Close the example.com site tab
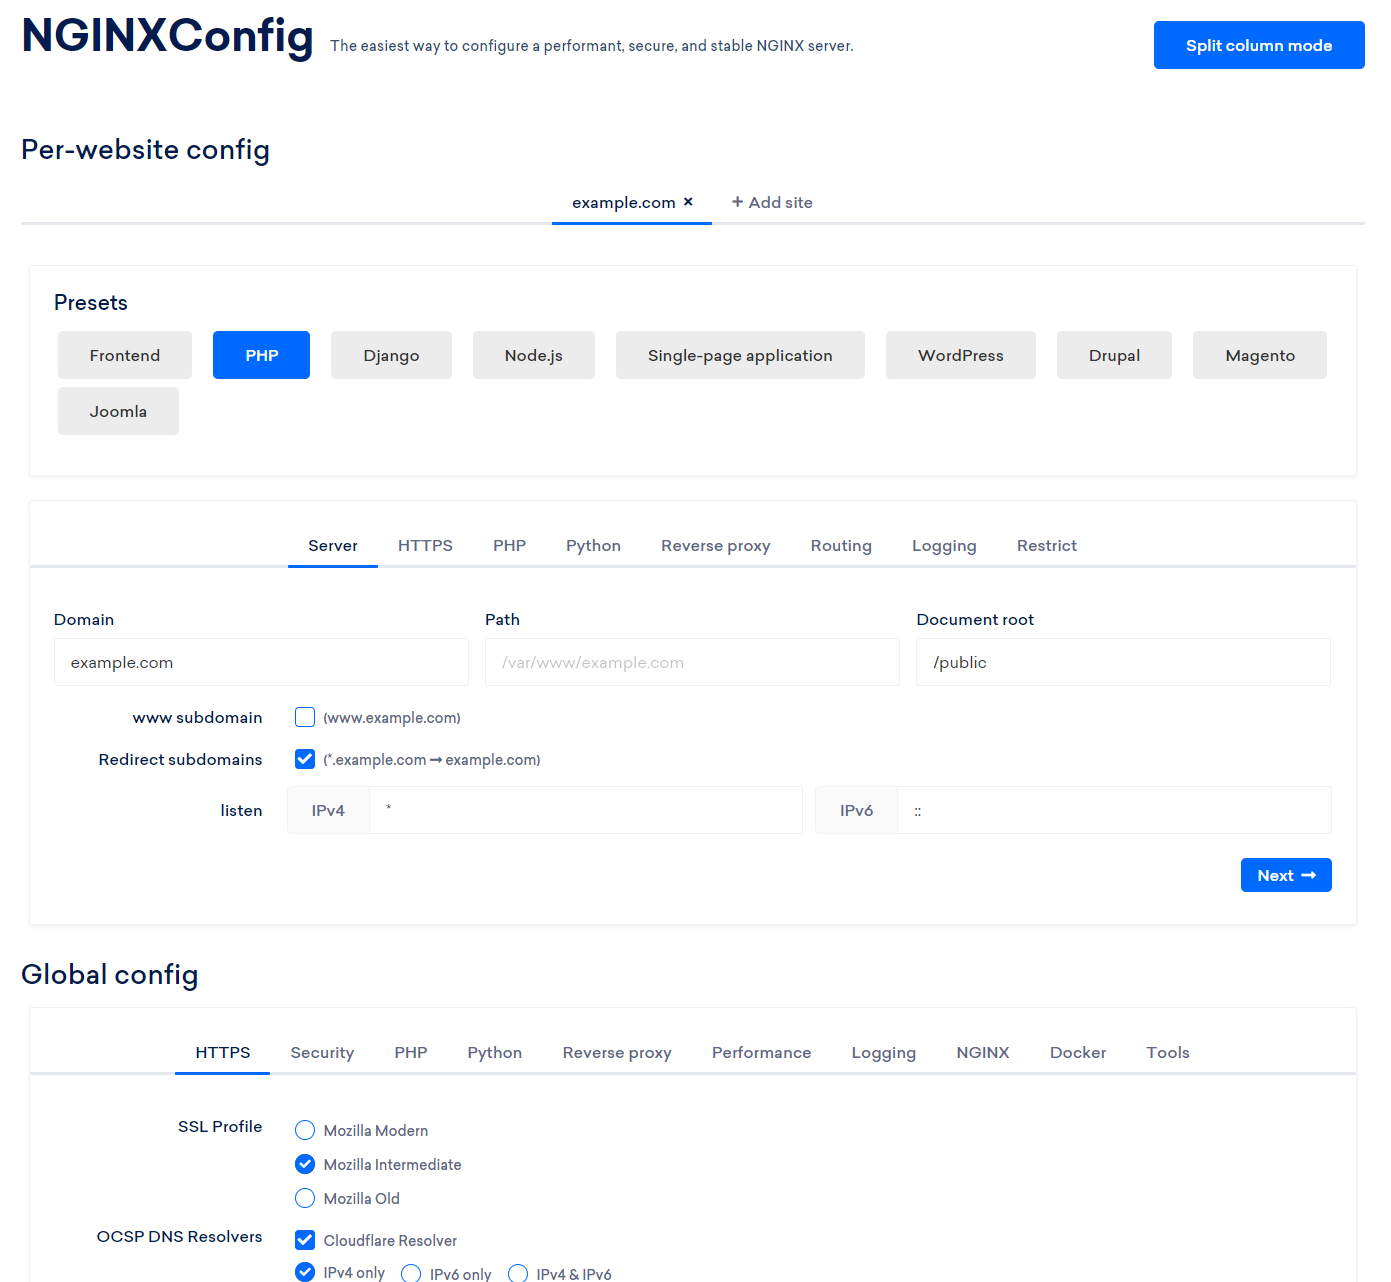 tap(688, 202)
